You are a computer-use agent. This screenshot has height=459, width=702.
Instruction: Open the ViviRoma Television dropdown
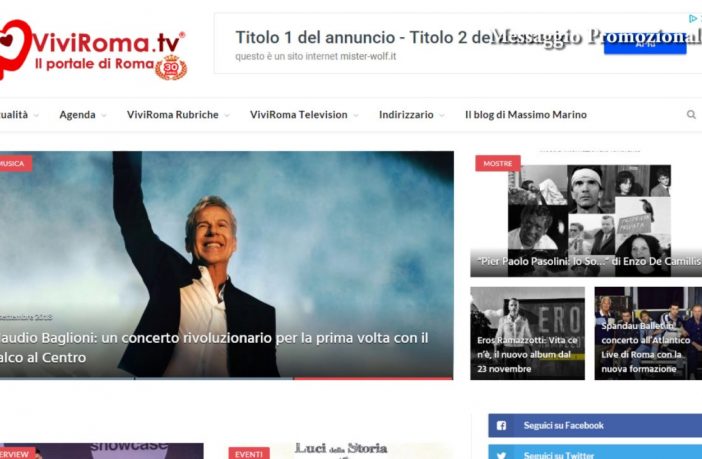[x=355, y=115]
